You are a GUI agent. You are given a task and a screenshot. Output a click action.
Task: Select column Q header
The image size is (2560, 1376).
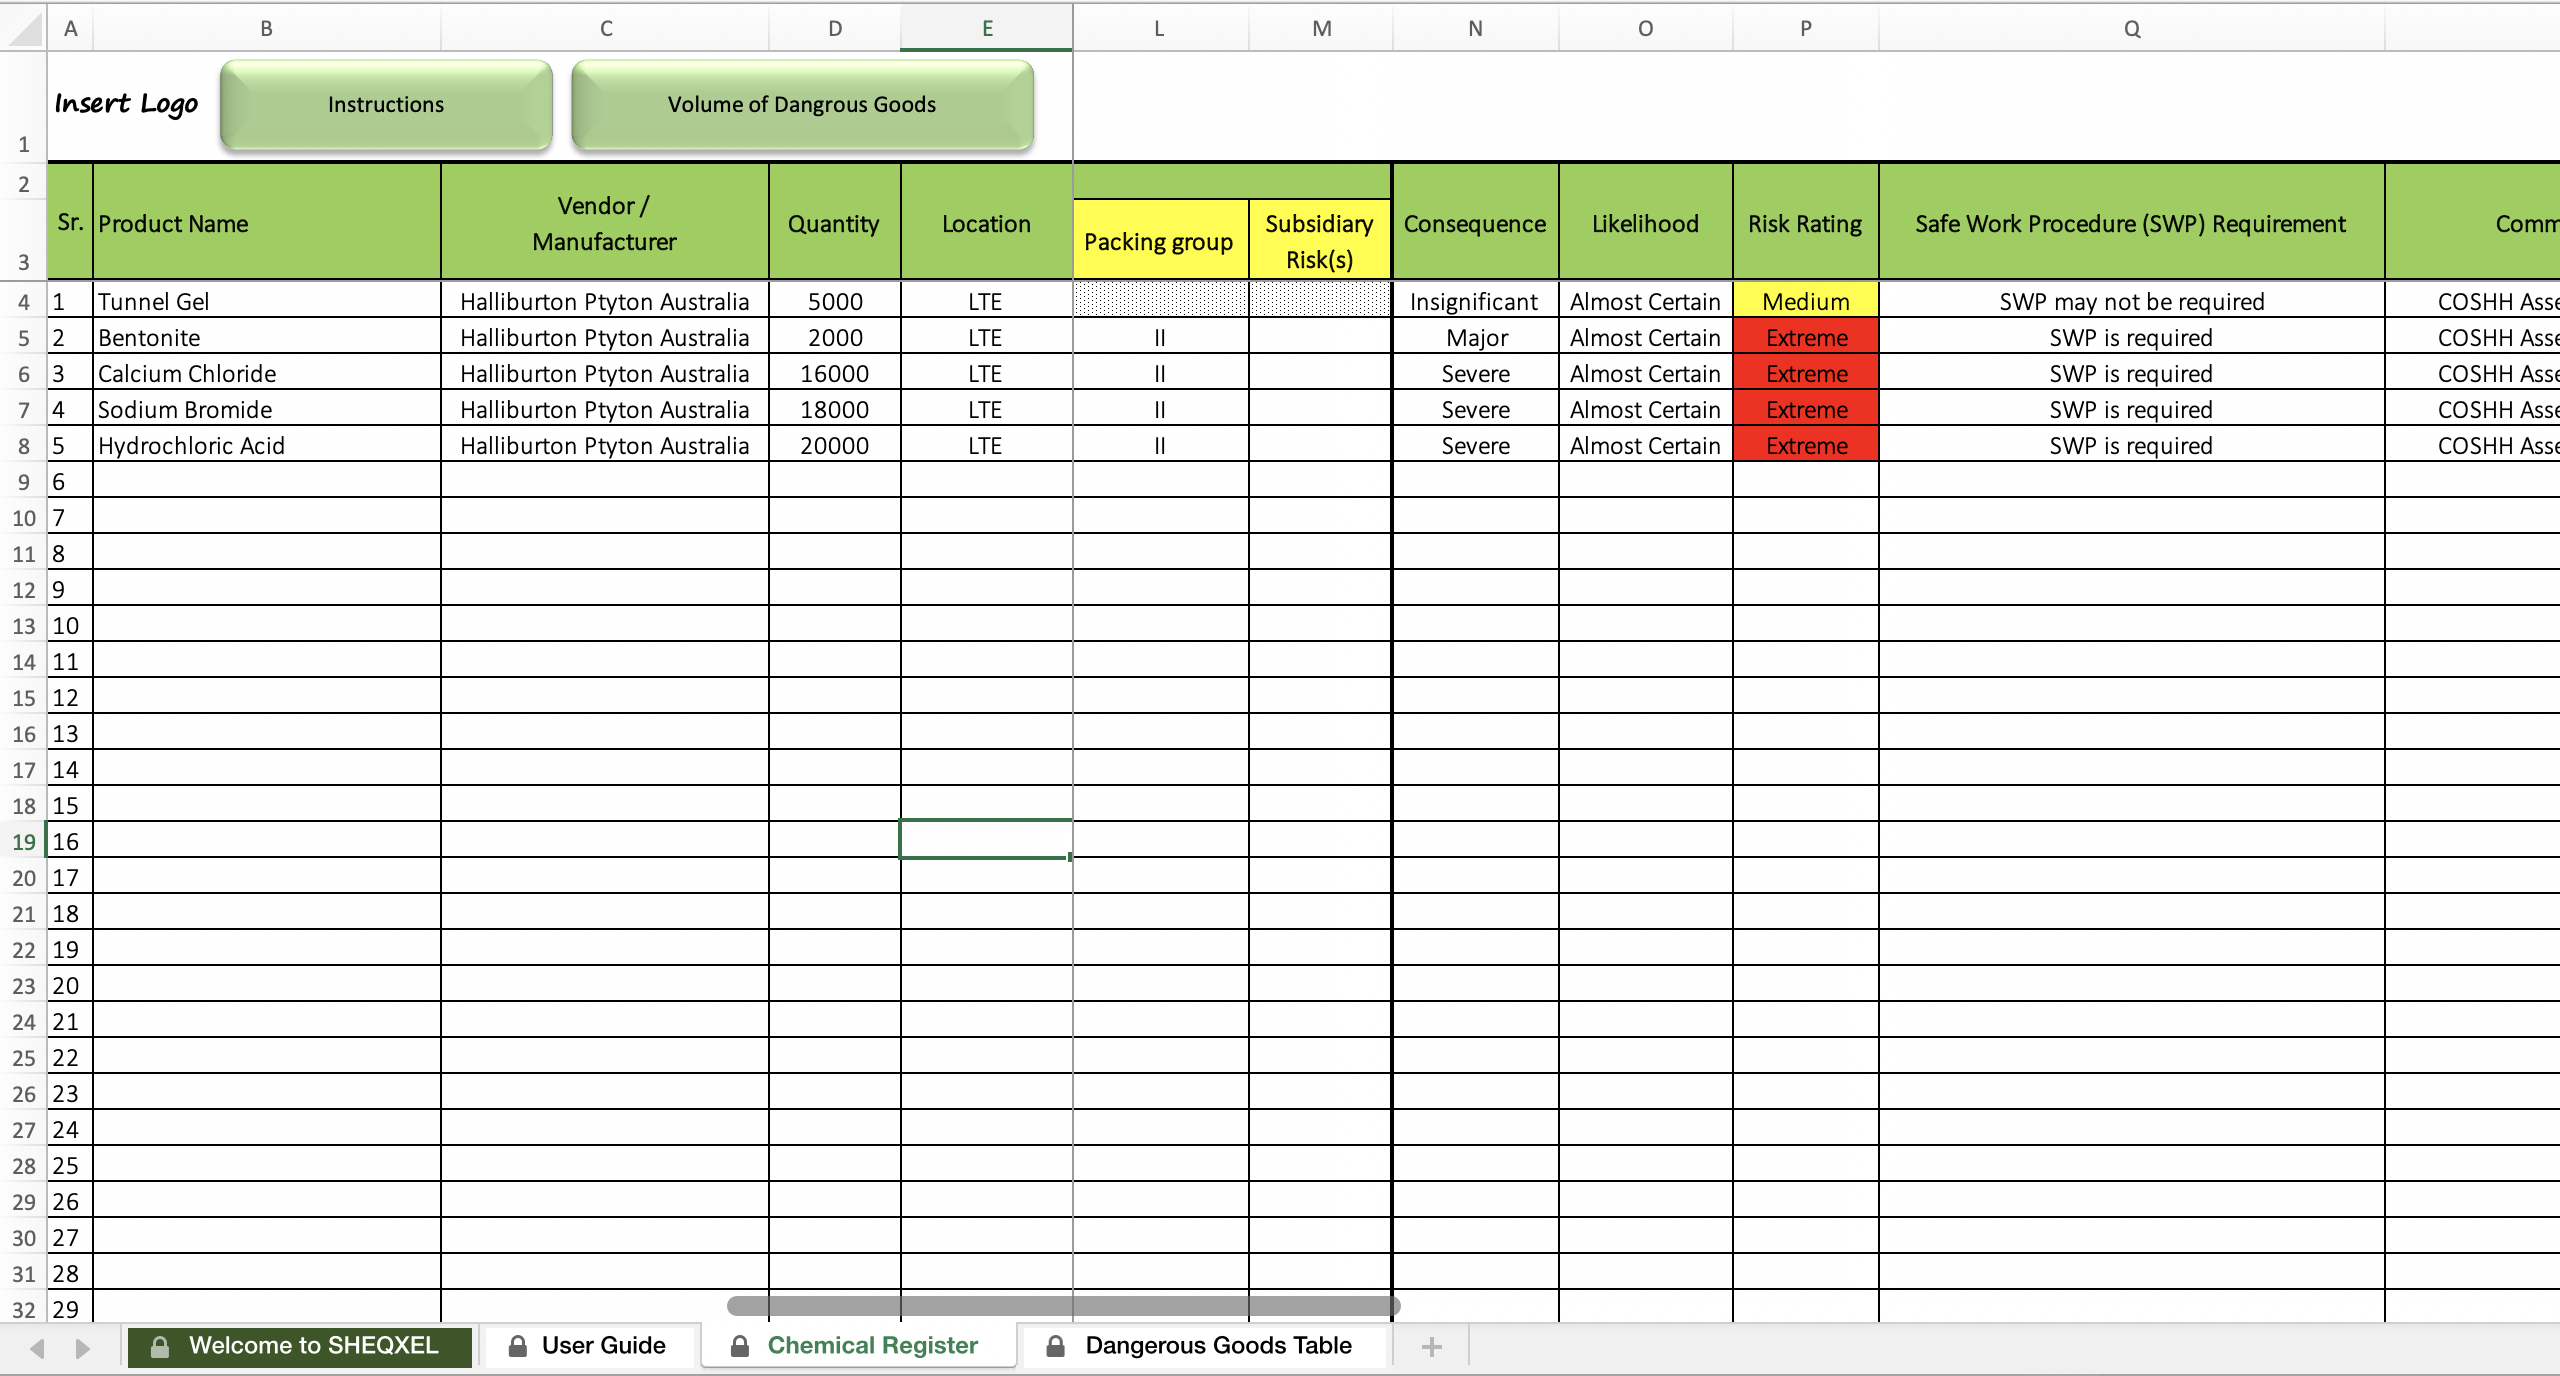[2132, 29]
